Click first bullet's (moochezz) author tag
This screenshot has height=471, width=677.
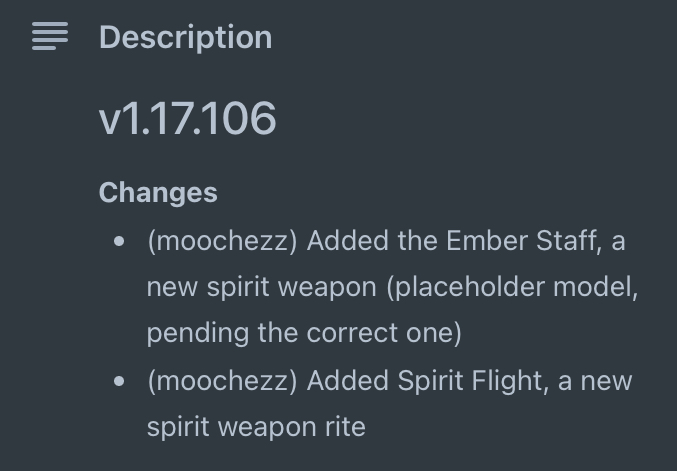tap(222, 241)
